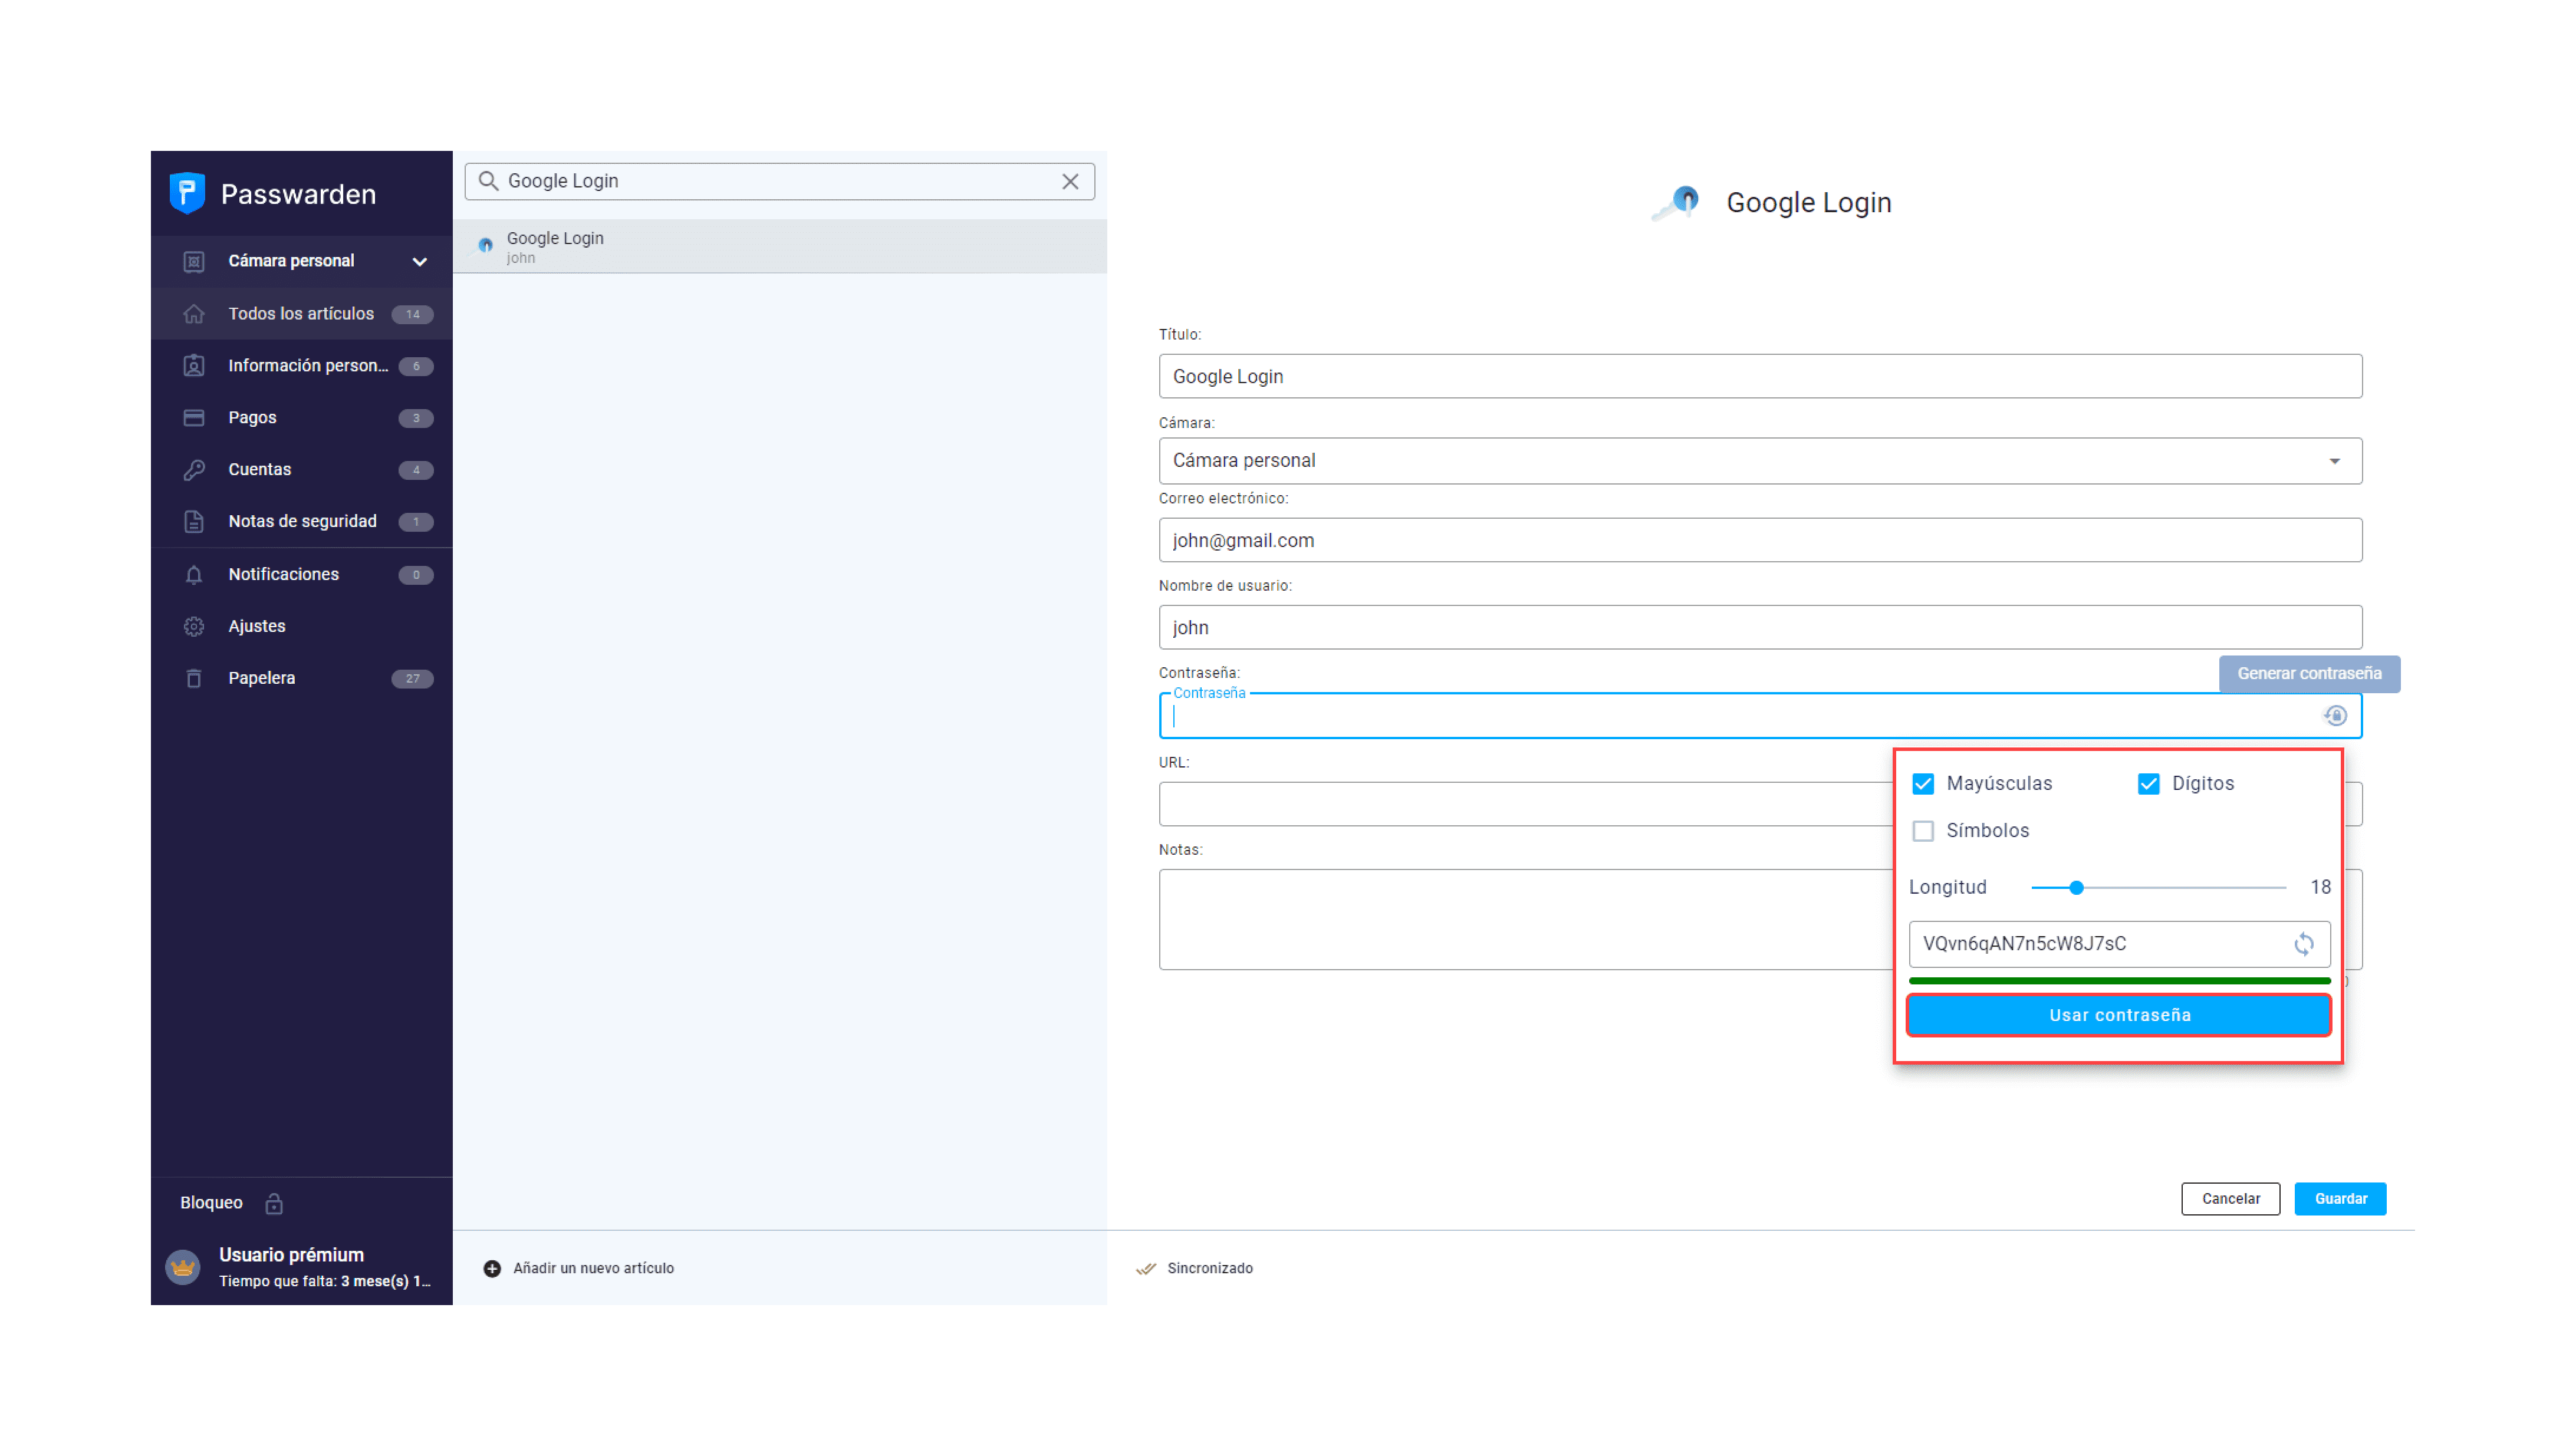Click the magnifier search icon
Image resolution: width=2566 pixels, height=1456 pixels.
pyautogui.click(x=488, y=181)
